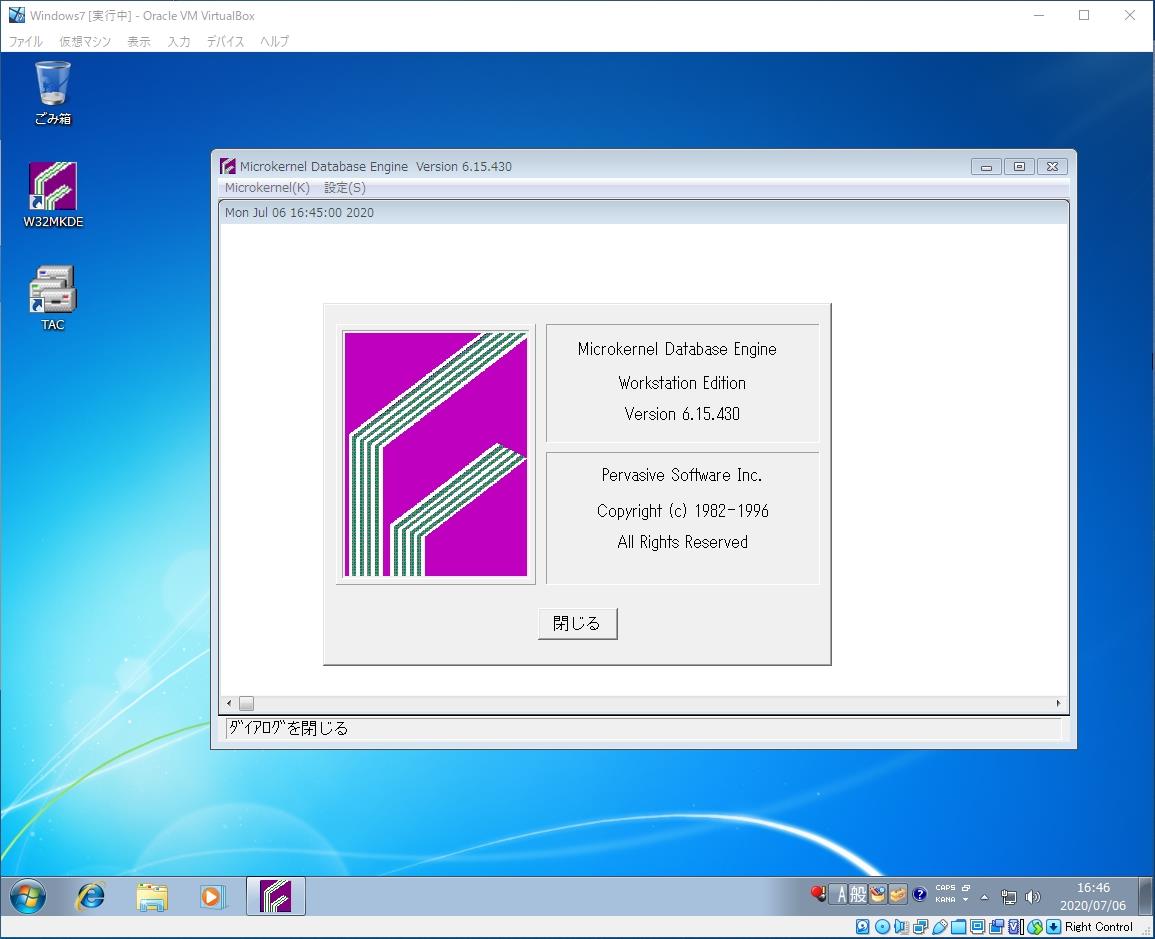The image size is (1155, 939).
Task: Open the language bar options dropdown arrow
Action: pos(966,900)
